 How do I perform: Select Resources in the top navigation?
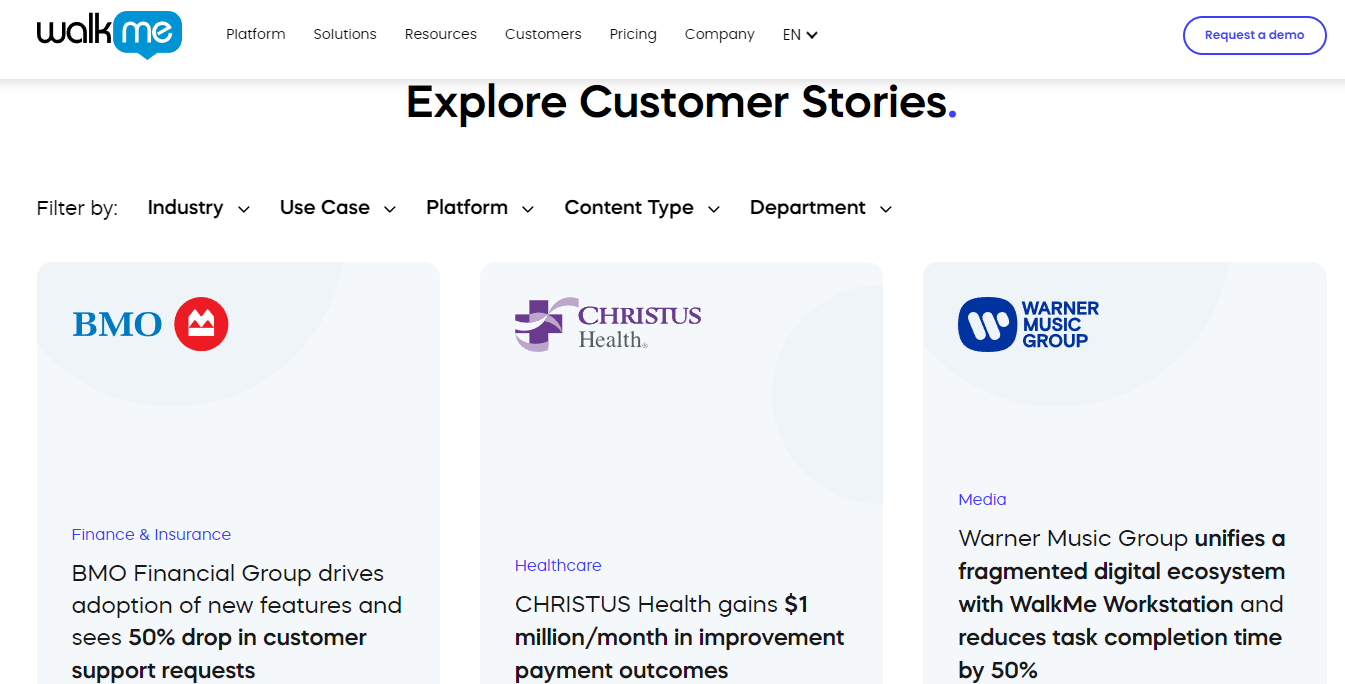pyautogui.click(x=441, y=34)
